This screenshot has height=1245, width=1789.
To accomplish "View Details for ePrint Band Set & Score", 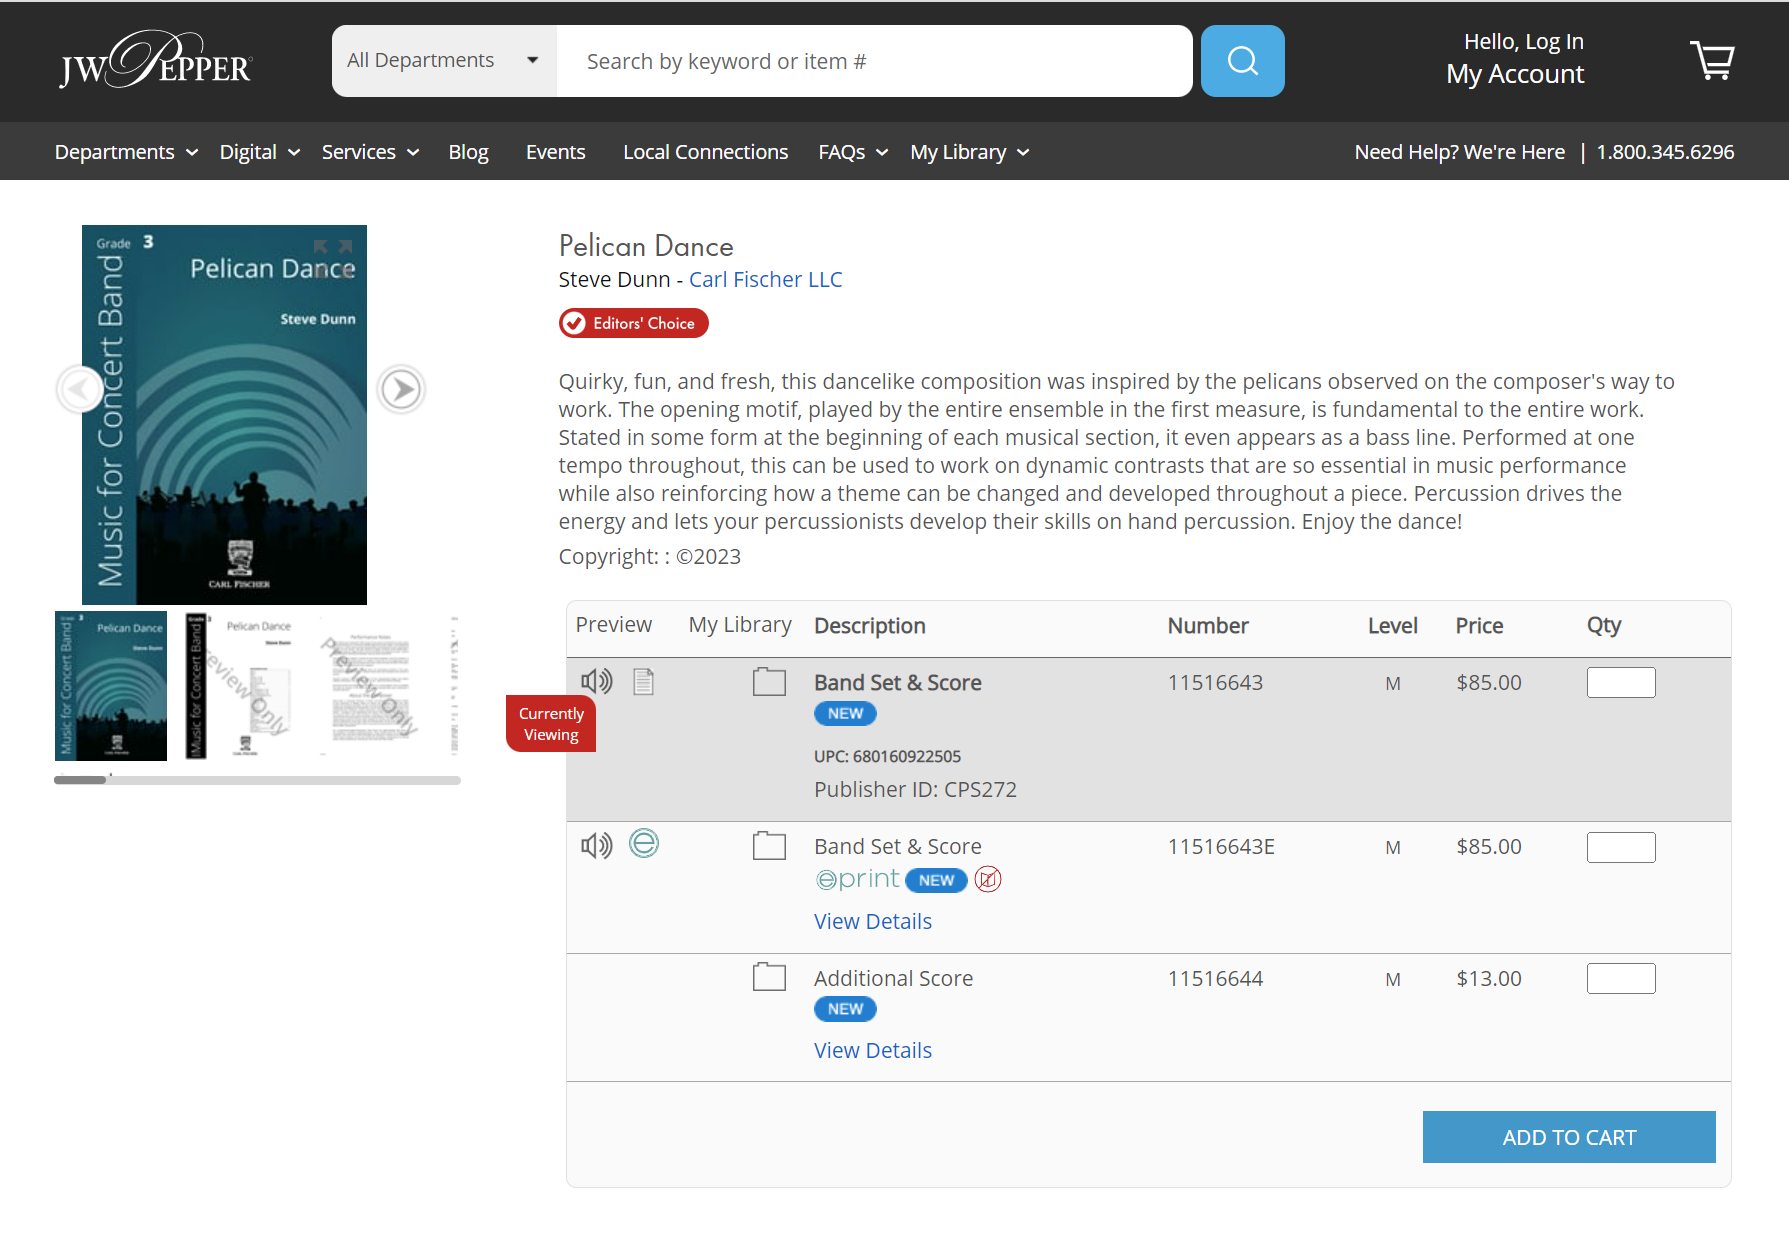I will (x=873, y=921).
